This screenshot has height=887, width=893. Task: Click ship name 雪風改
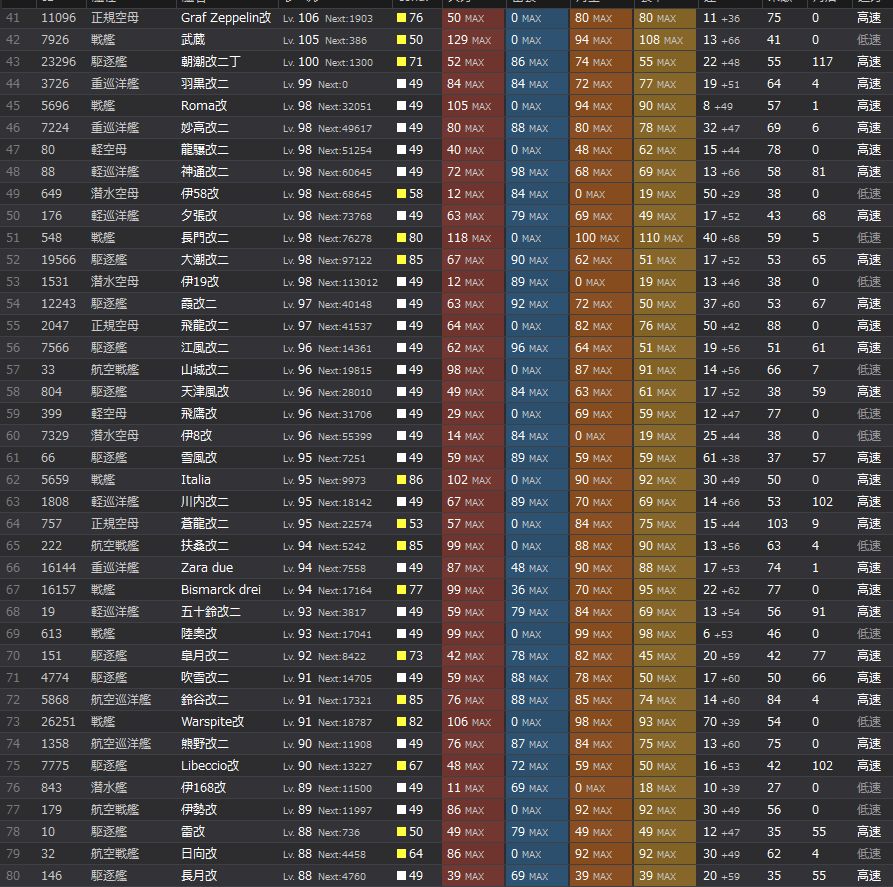tap(199, 458)
